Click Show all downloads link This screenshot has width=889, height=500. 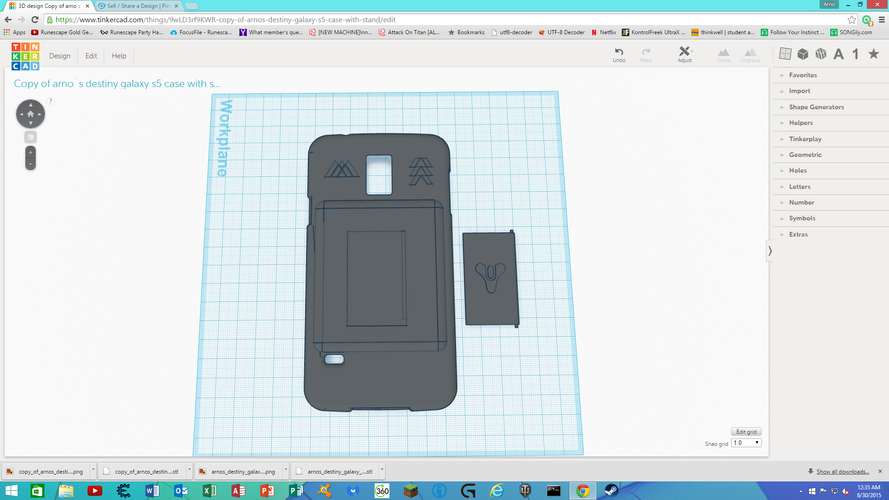tap(842, 472)
